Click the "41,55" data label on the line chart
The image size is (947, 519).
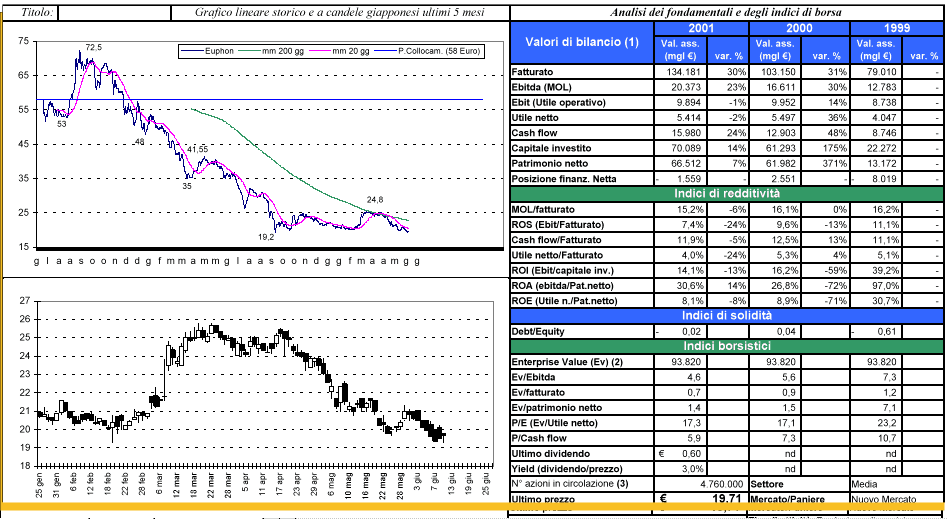pos(197,149)
